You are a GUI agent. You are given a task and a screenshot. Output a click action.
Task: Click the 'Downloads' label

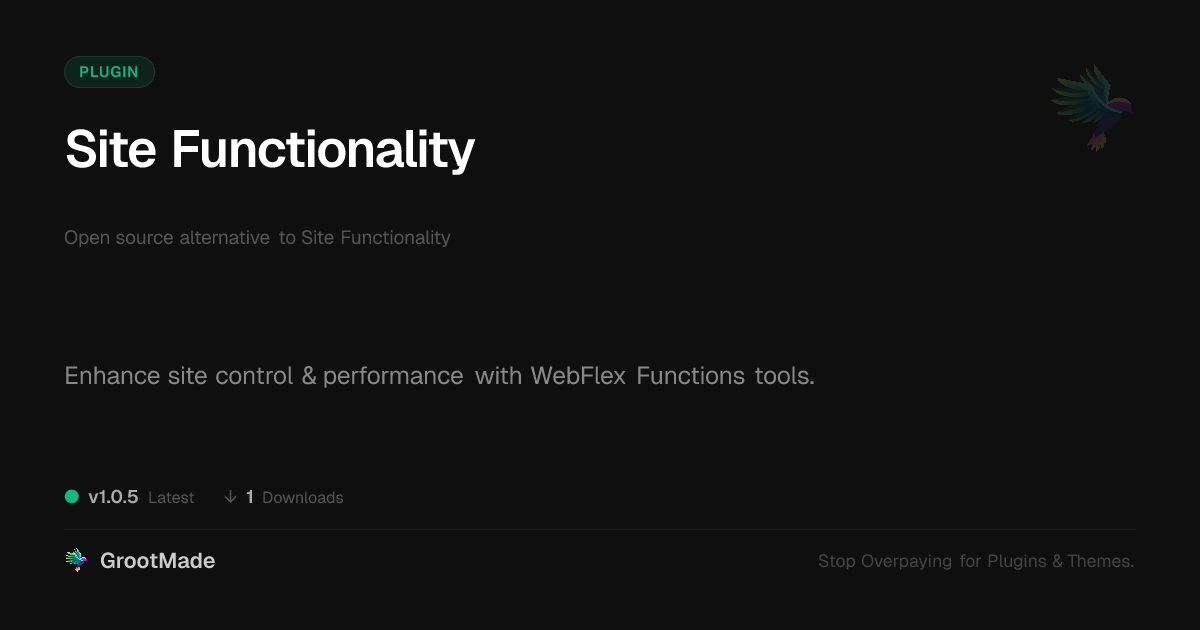(302, 498)
